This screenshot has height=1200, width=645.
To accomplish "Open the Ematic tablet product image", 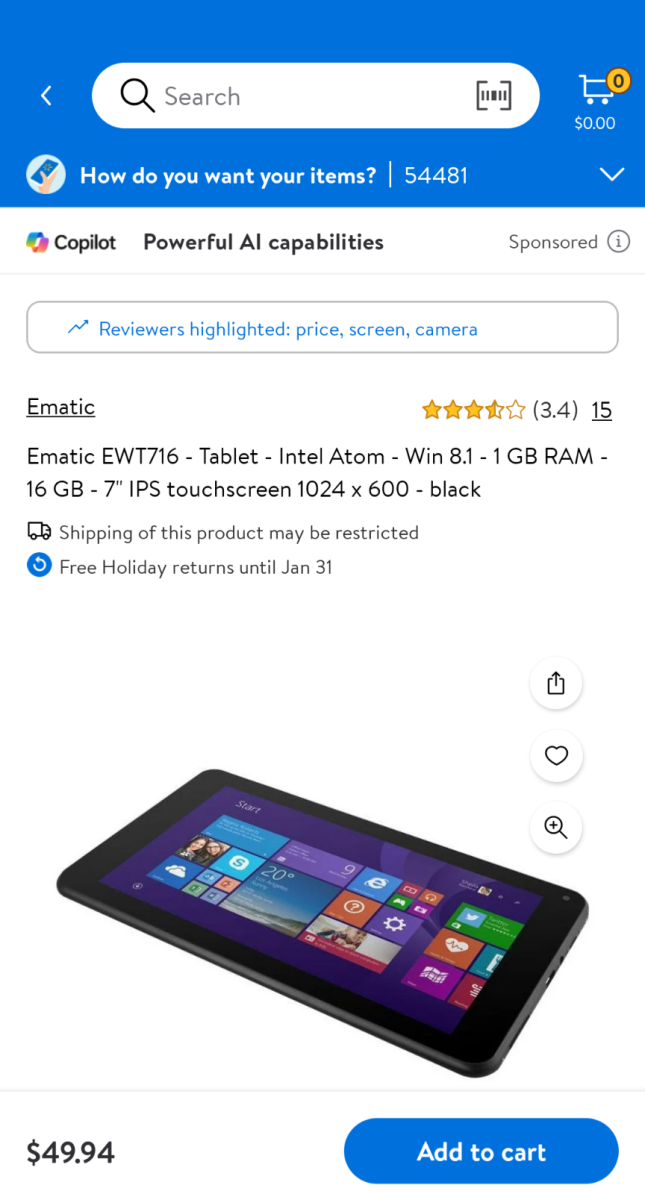I will pyautogui.click(x=322, y=910).
